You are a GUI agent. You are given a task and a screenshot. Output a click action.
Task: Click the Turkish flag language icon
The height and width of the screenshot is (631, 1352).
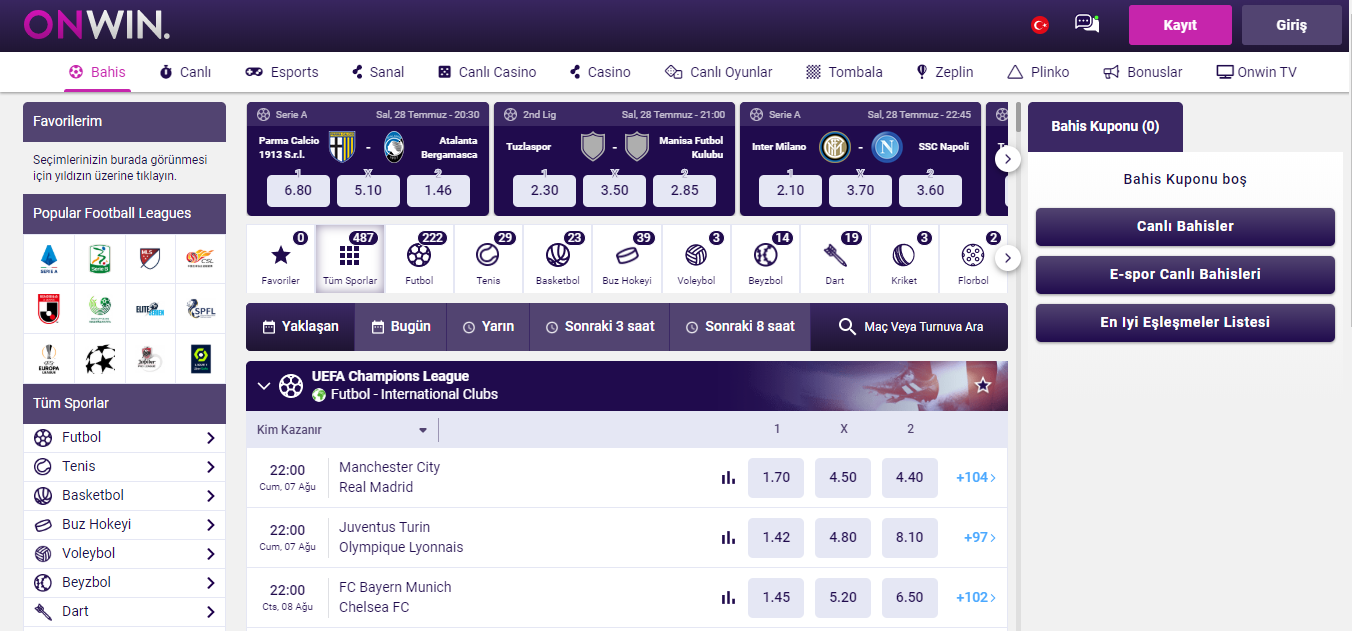point(1040,25)
